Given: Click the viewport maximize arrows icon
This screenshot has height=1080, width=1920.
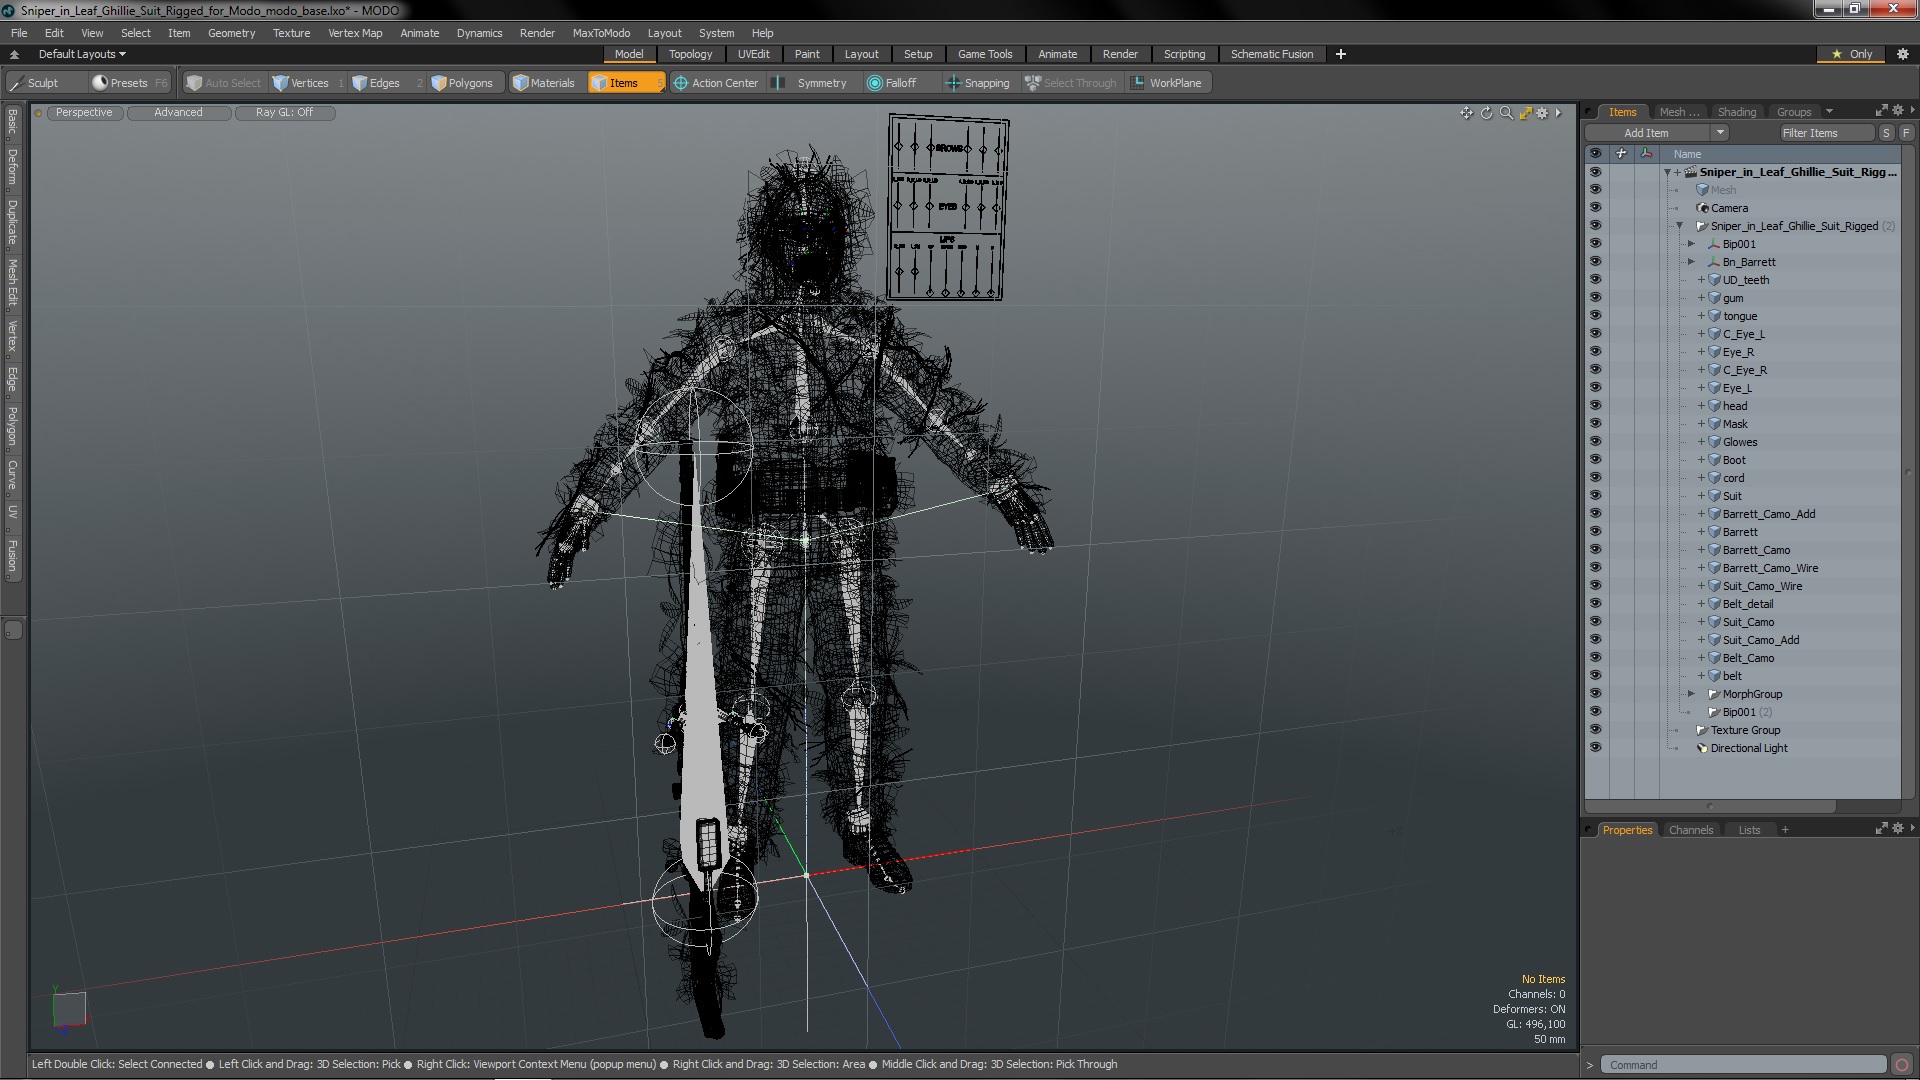Looking at the screenshot, I should click(x=1525, y=113).
